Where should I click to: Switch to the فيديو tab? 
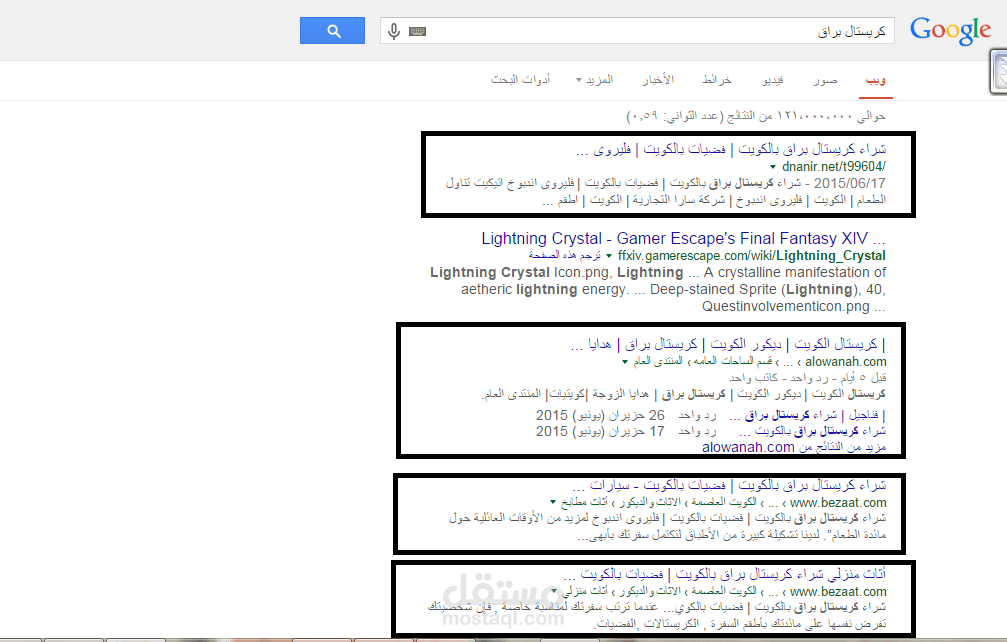[773, 80]
